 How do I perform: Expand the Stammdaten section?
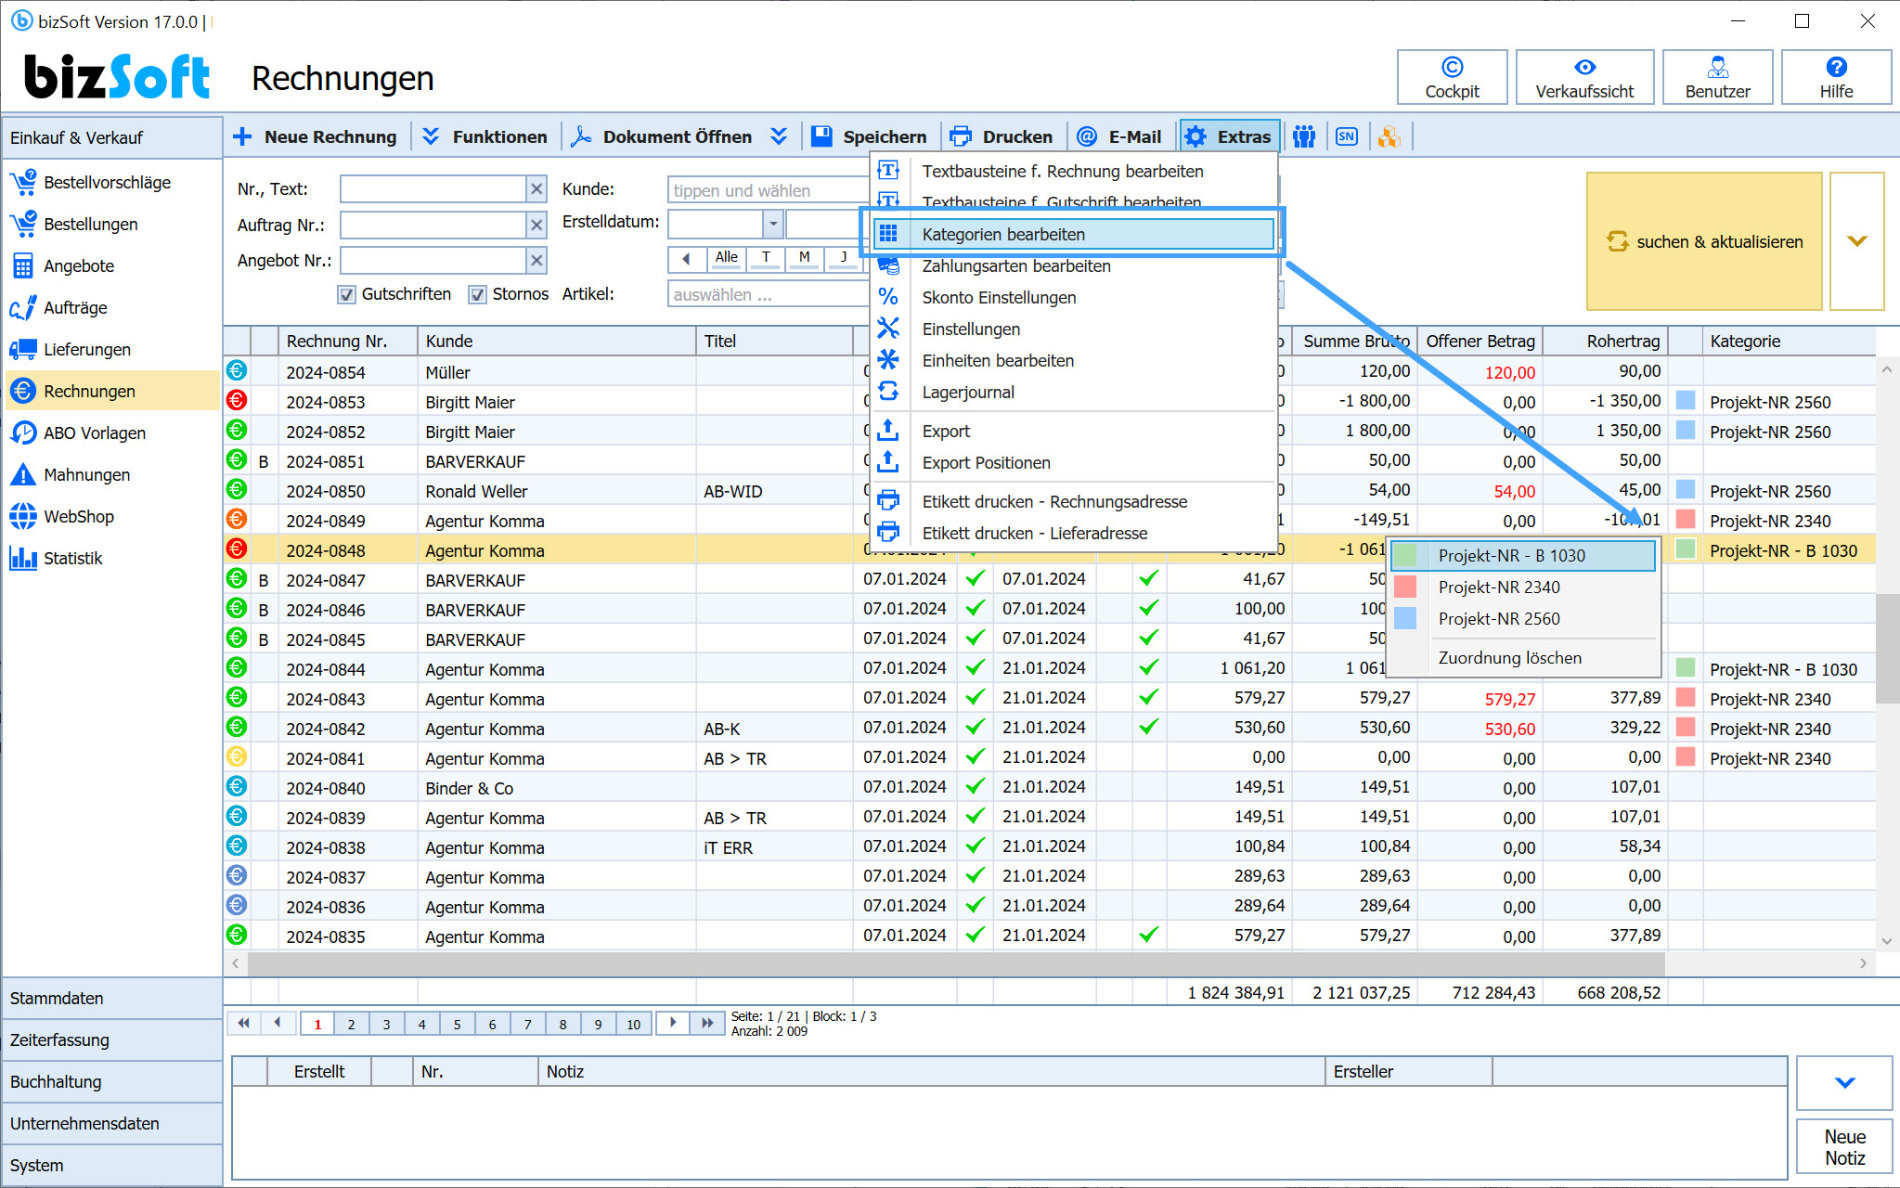(112, 998)
